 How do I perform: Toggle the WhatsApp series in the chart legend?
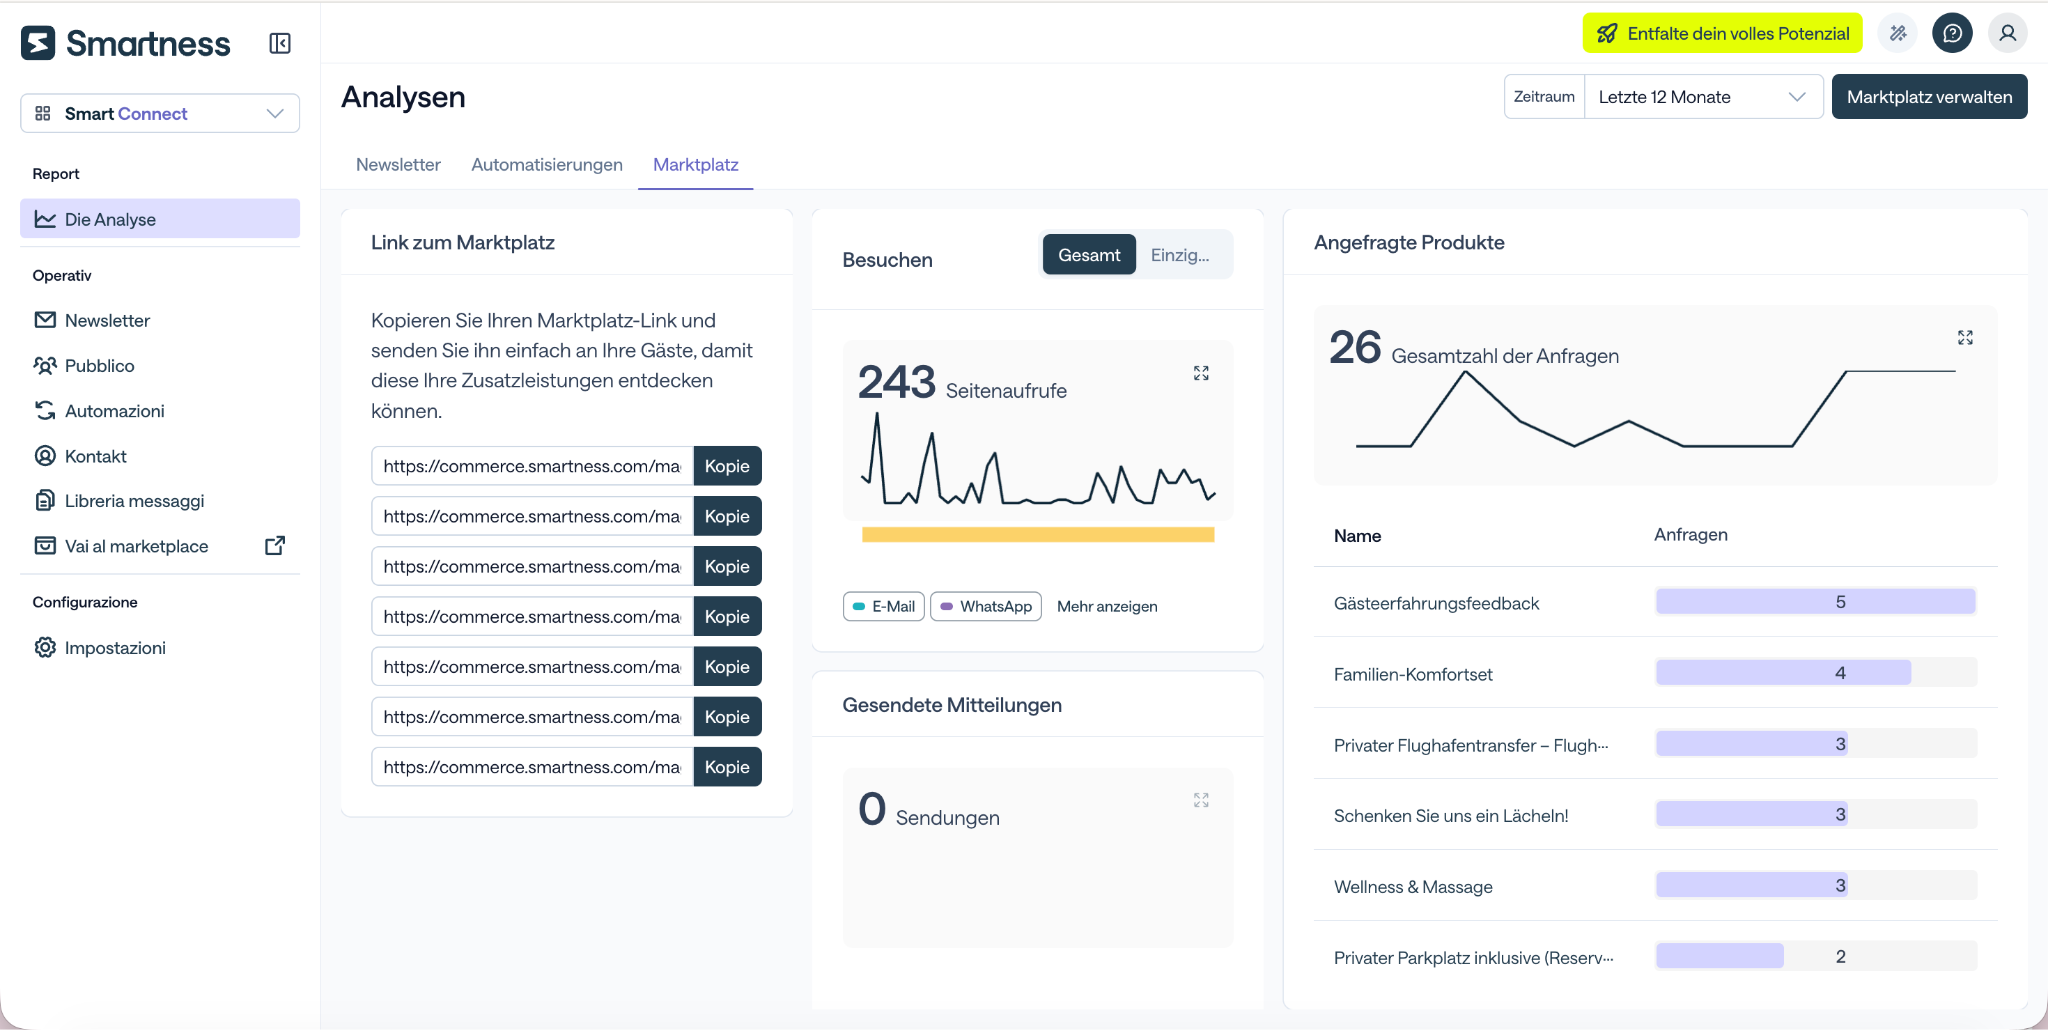986,606
